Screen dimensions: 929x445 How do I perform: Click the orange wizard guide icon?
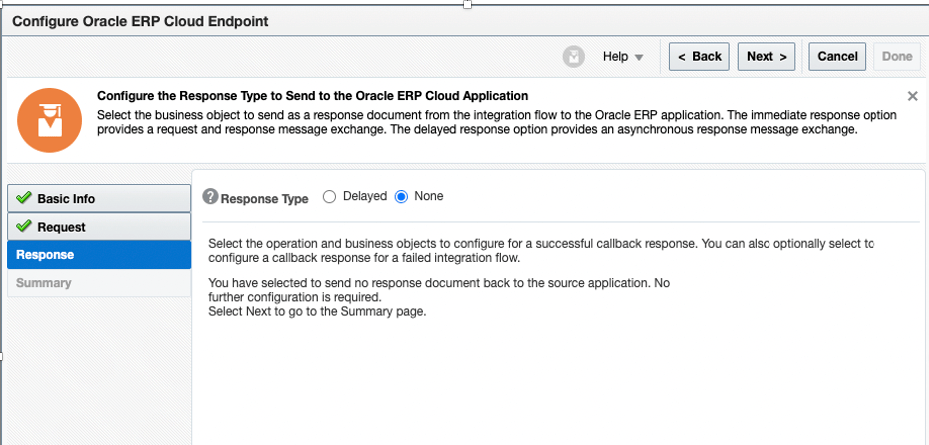50,121
